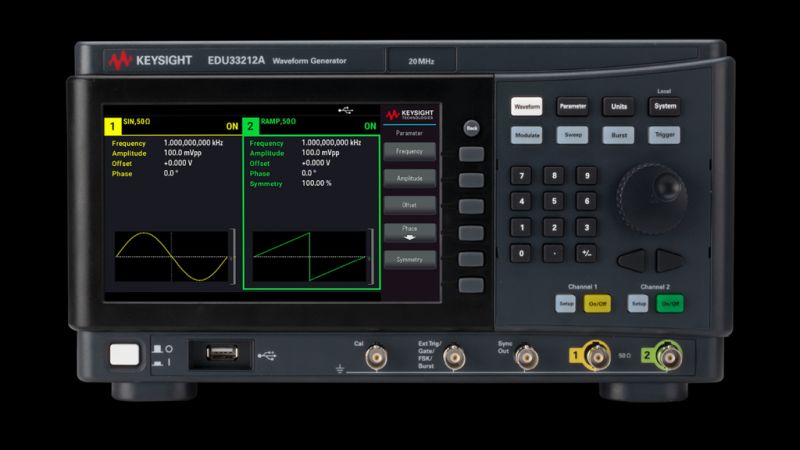Viewport: 800px width, 450px height.
Task: Click the left arrow cursor key
Action: click(x=632, y=260)
